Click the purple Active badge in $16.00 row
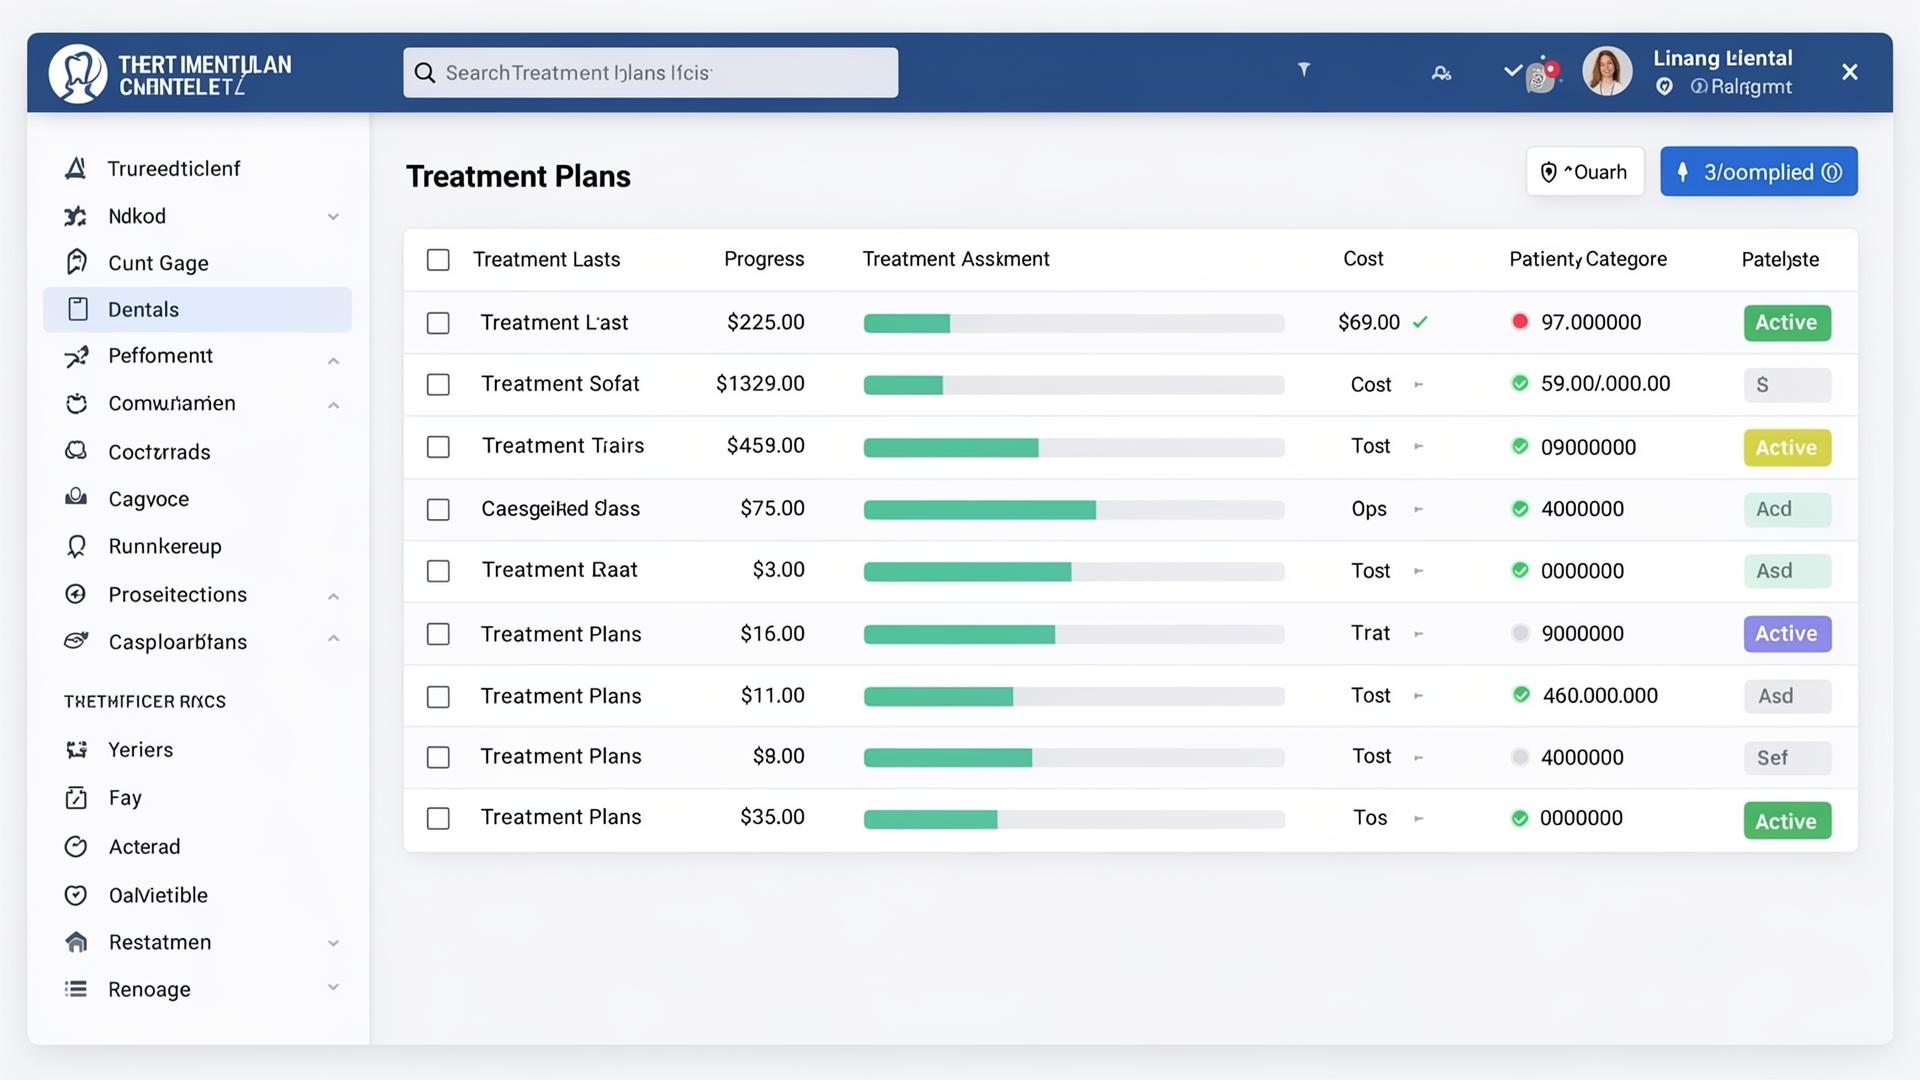Image resolution: width=1920 pixels, height=1080 pixels. tap(1787, 634)
